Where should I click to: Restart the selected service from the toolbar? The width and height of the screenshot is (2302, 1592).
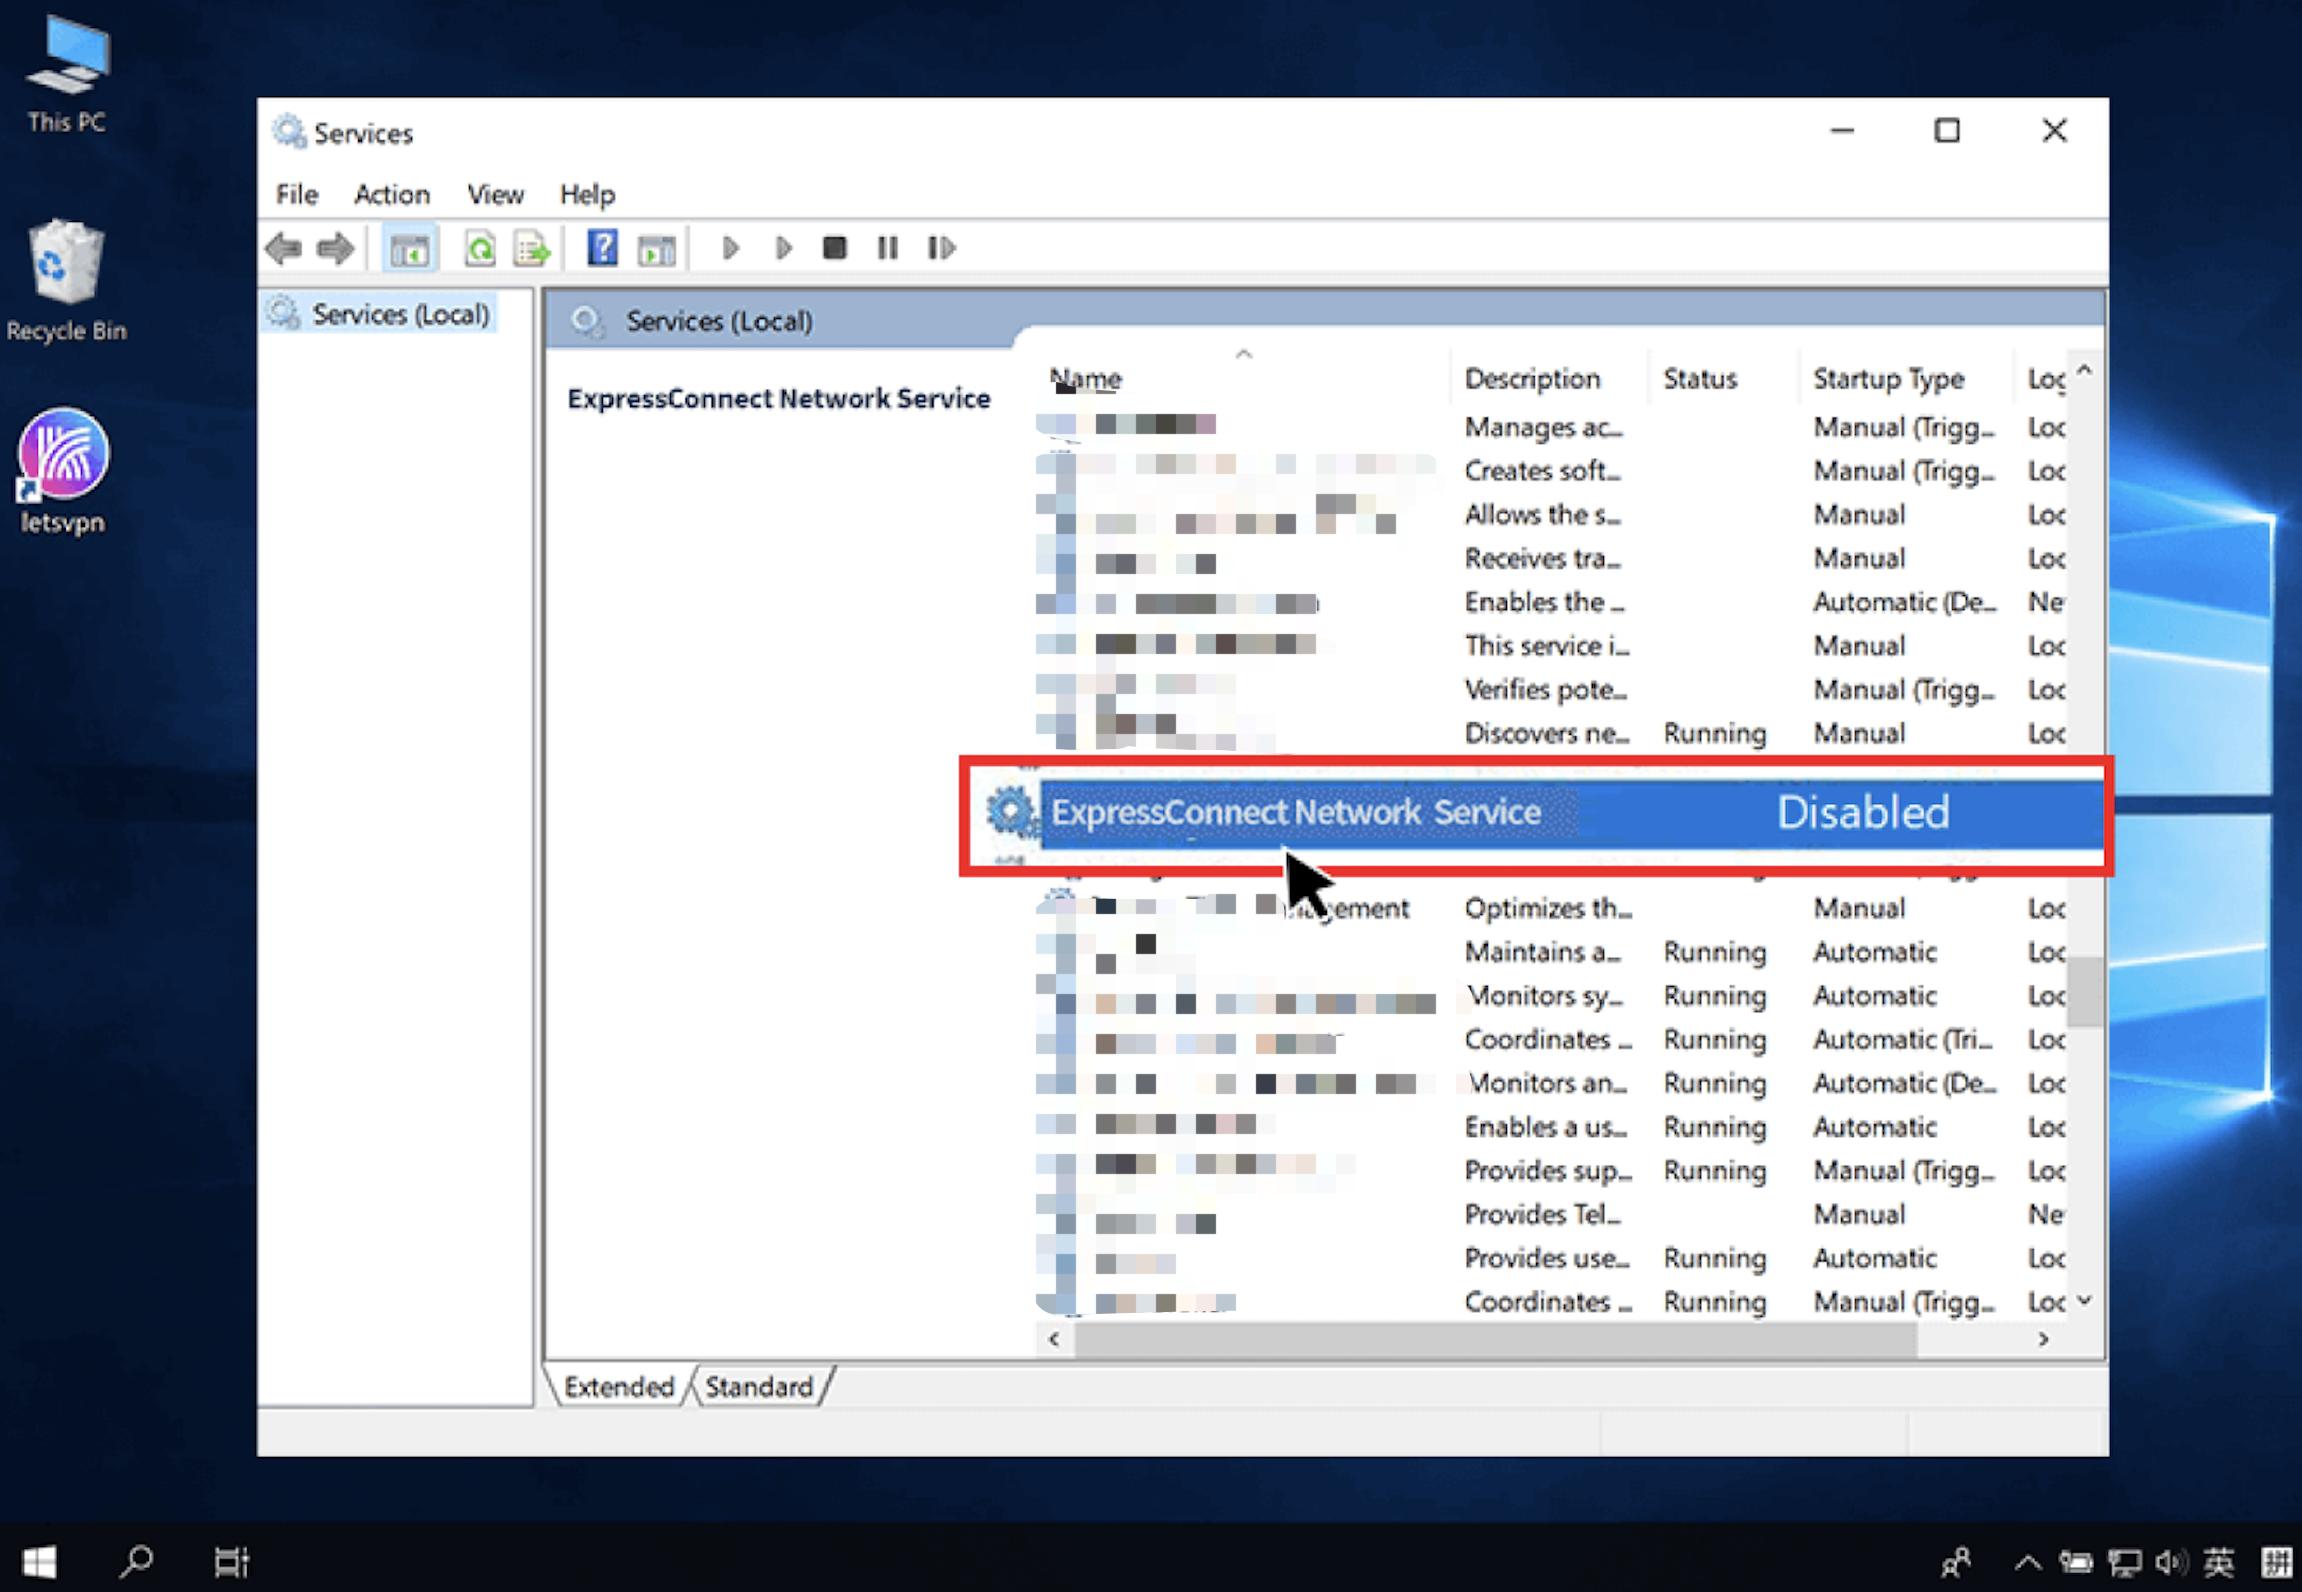tap(941, 248)
